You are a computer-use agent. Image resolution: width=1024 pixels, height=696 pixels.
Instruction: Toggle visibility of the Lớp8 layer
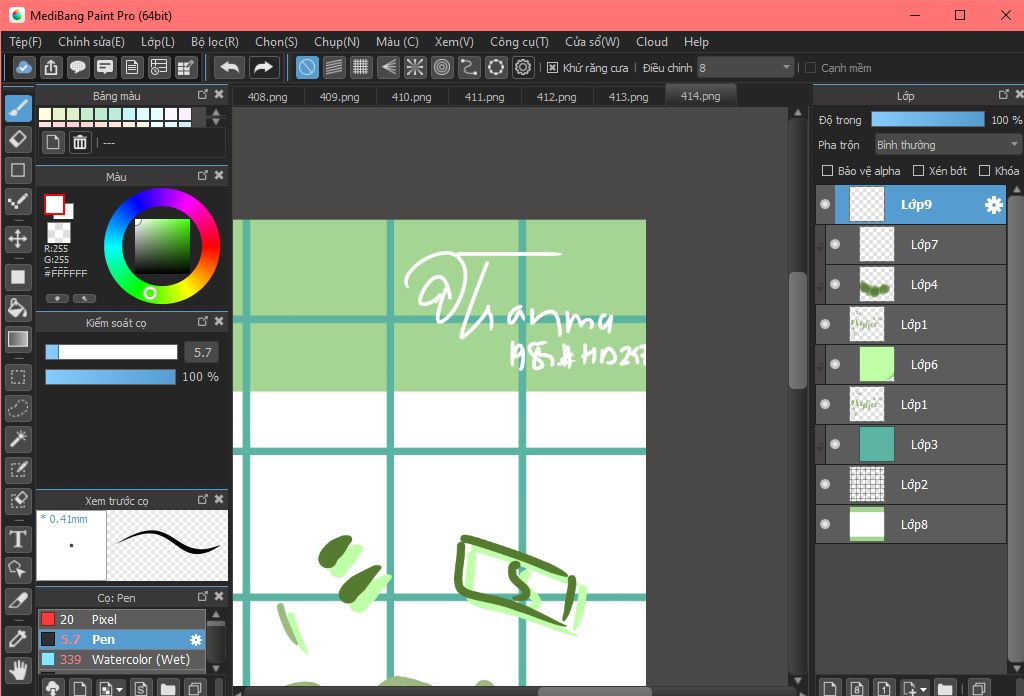click(x=825, y=524)
